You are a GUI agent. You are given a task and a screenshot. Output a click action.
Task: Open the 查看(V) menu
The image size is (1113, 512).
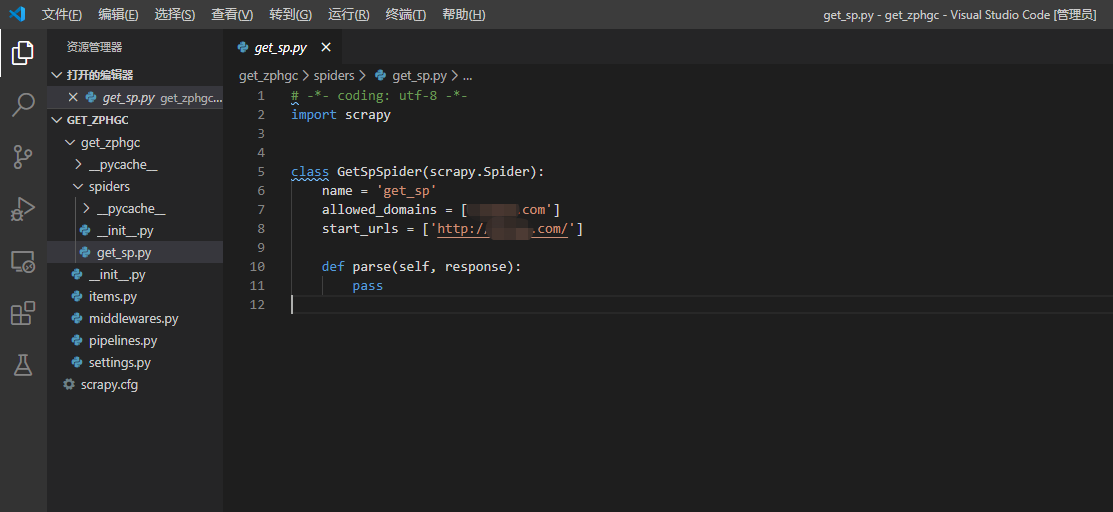(x=232, y=15)
